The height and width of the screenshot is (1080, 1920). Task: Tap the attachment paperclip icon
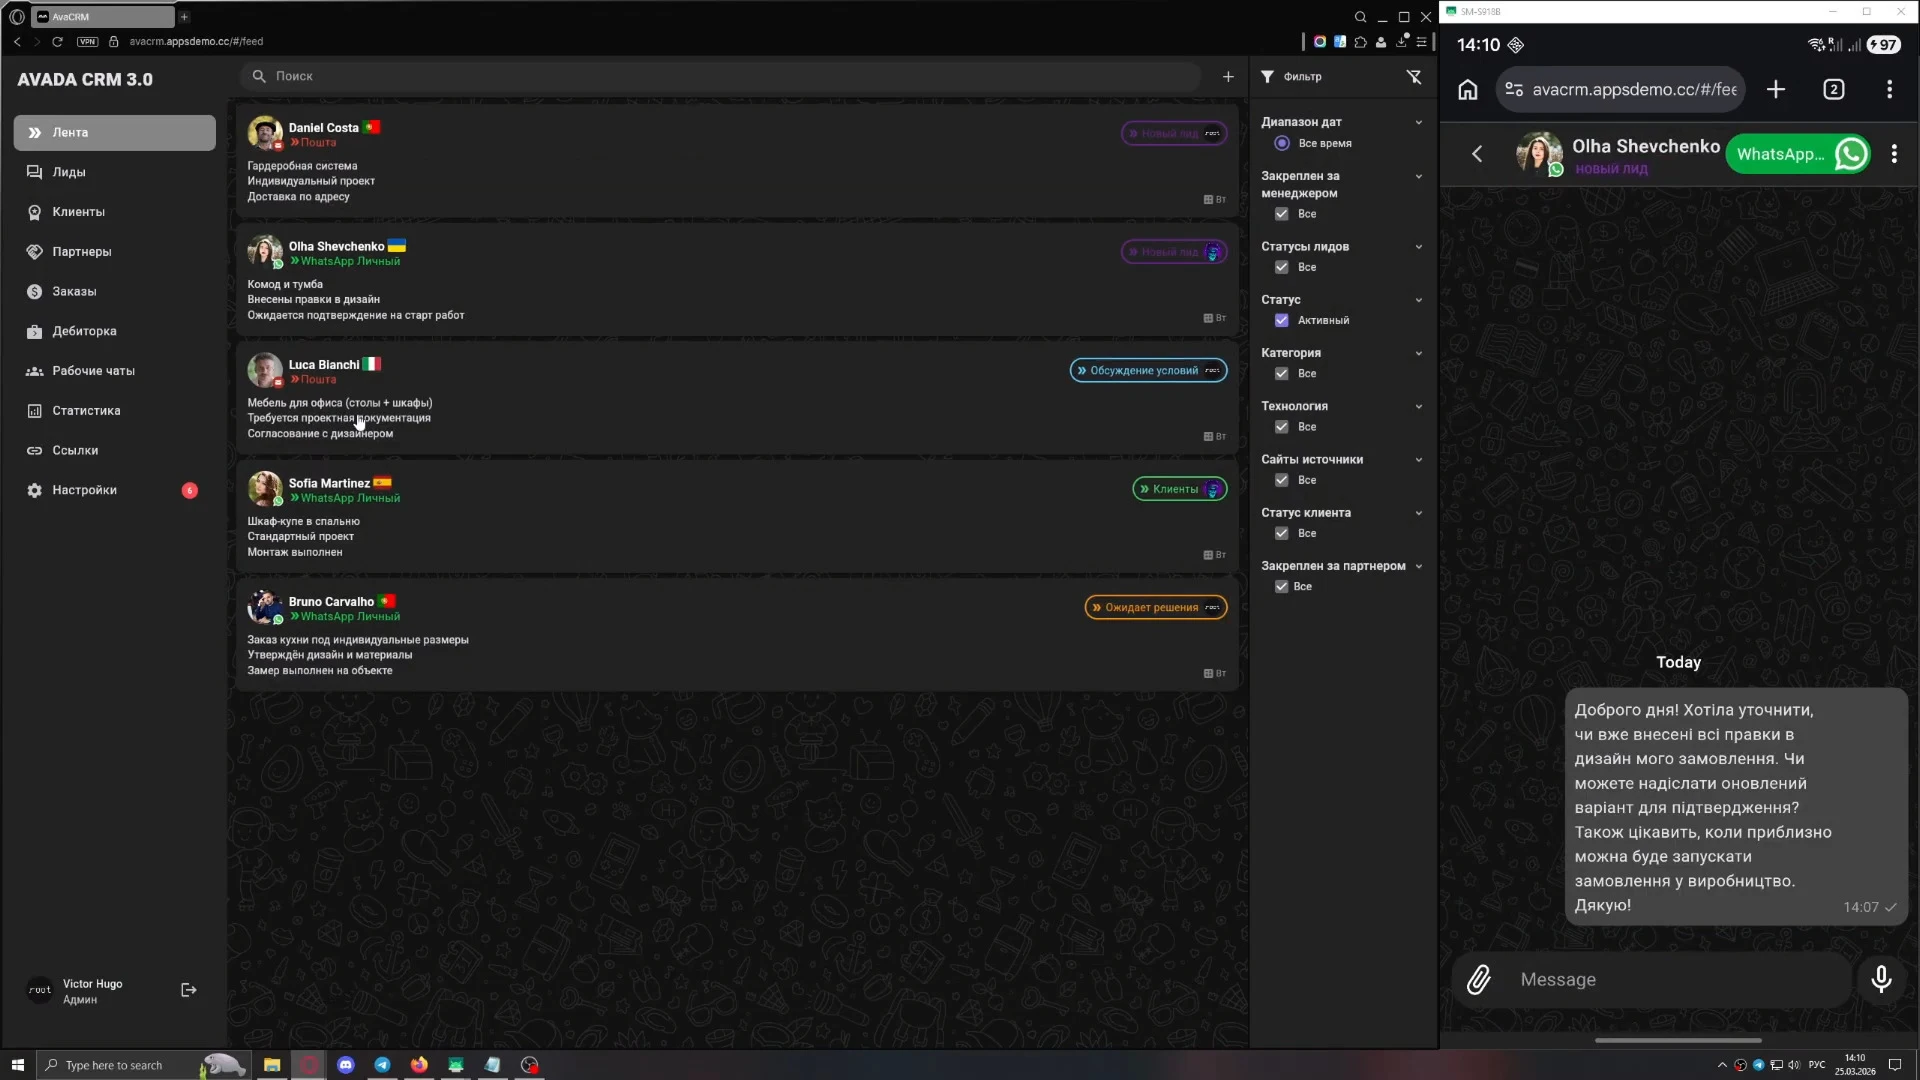(1479, 980)
